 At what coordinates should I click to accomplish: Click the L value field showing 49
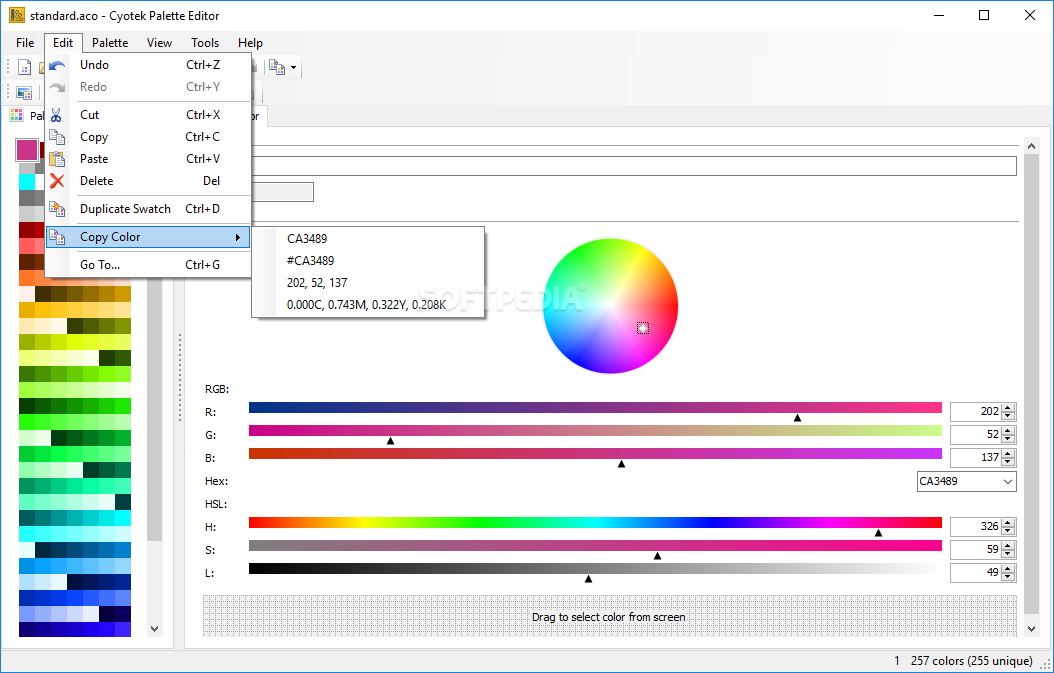(976, 573)
